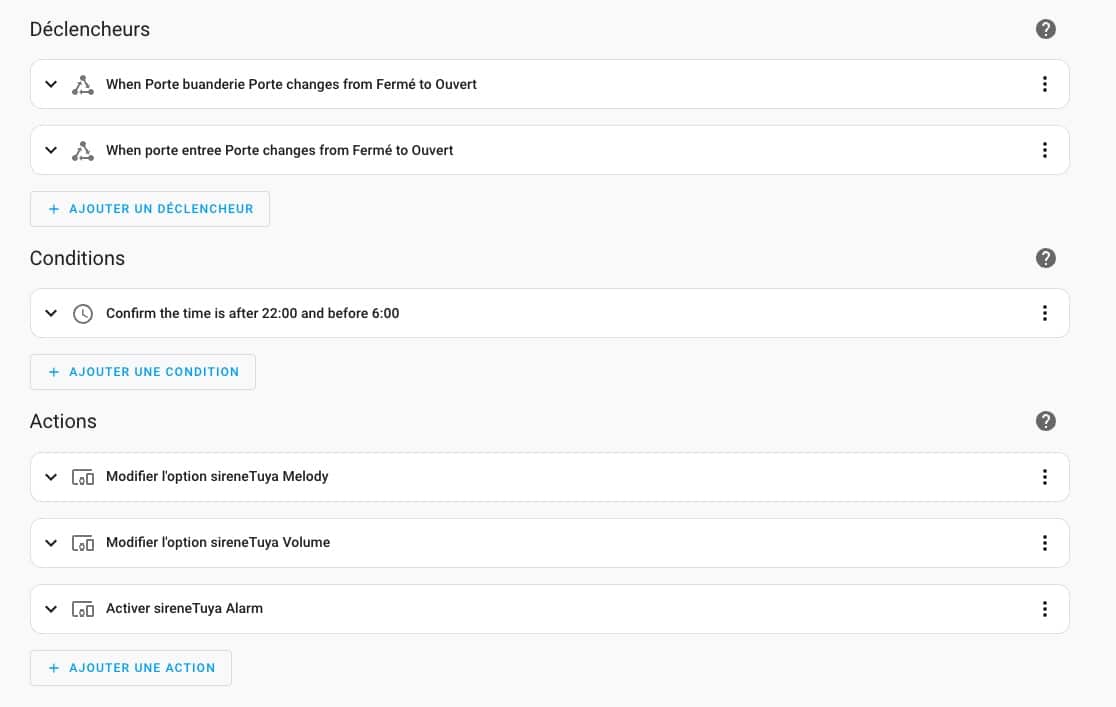The width and height of the screenshot is (1116, 707).
Task: Open three-dot menu for sireneTuya Melody action
Action: click(x=1044, y=477)
